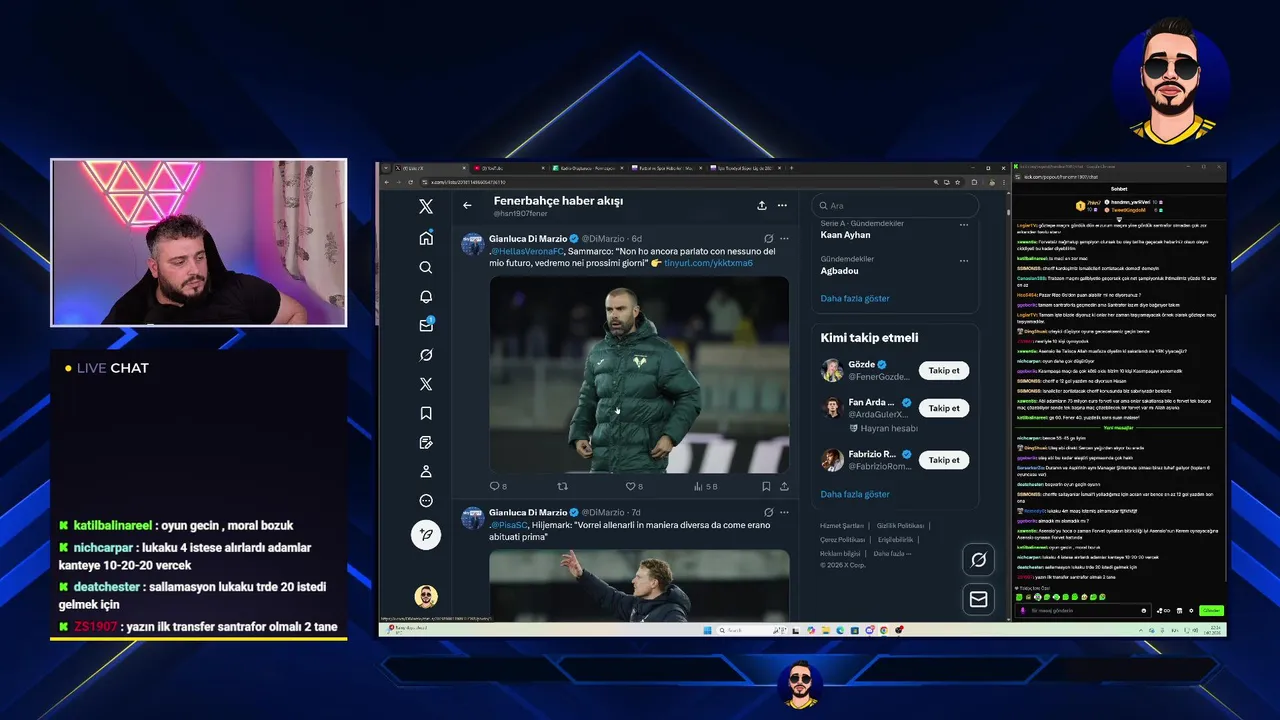This screenshot has height=720, width=1280.
Task: Open Messages envelope in X sidebar
Action: 426,325
